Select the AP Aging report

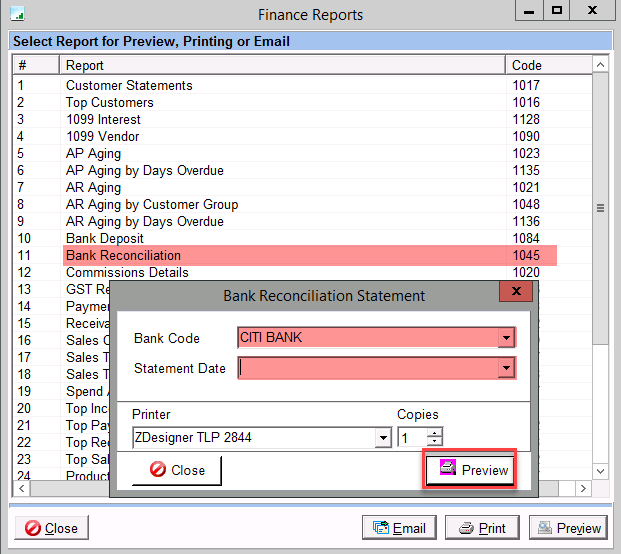[x=93, y=153]
